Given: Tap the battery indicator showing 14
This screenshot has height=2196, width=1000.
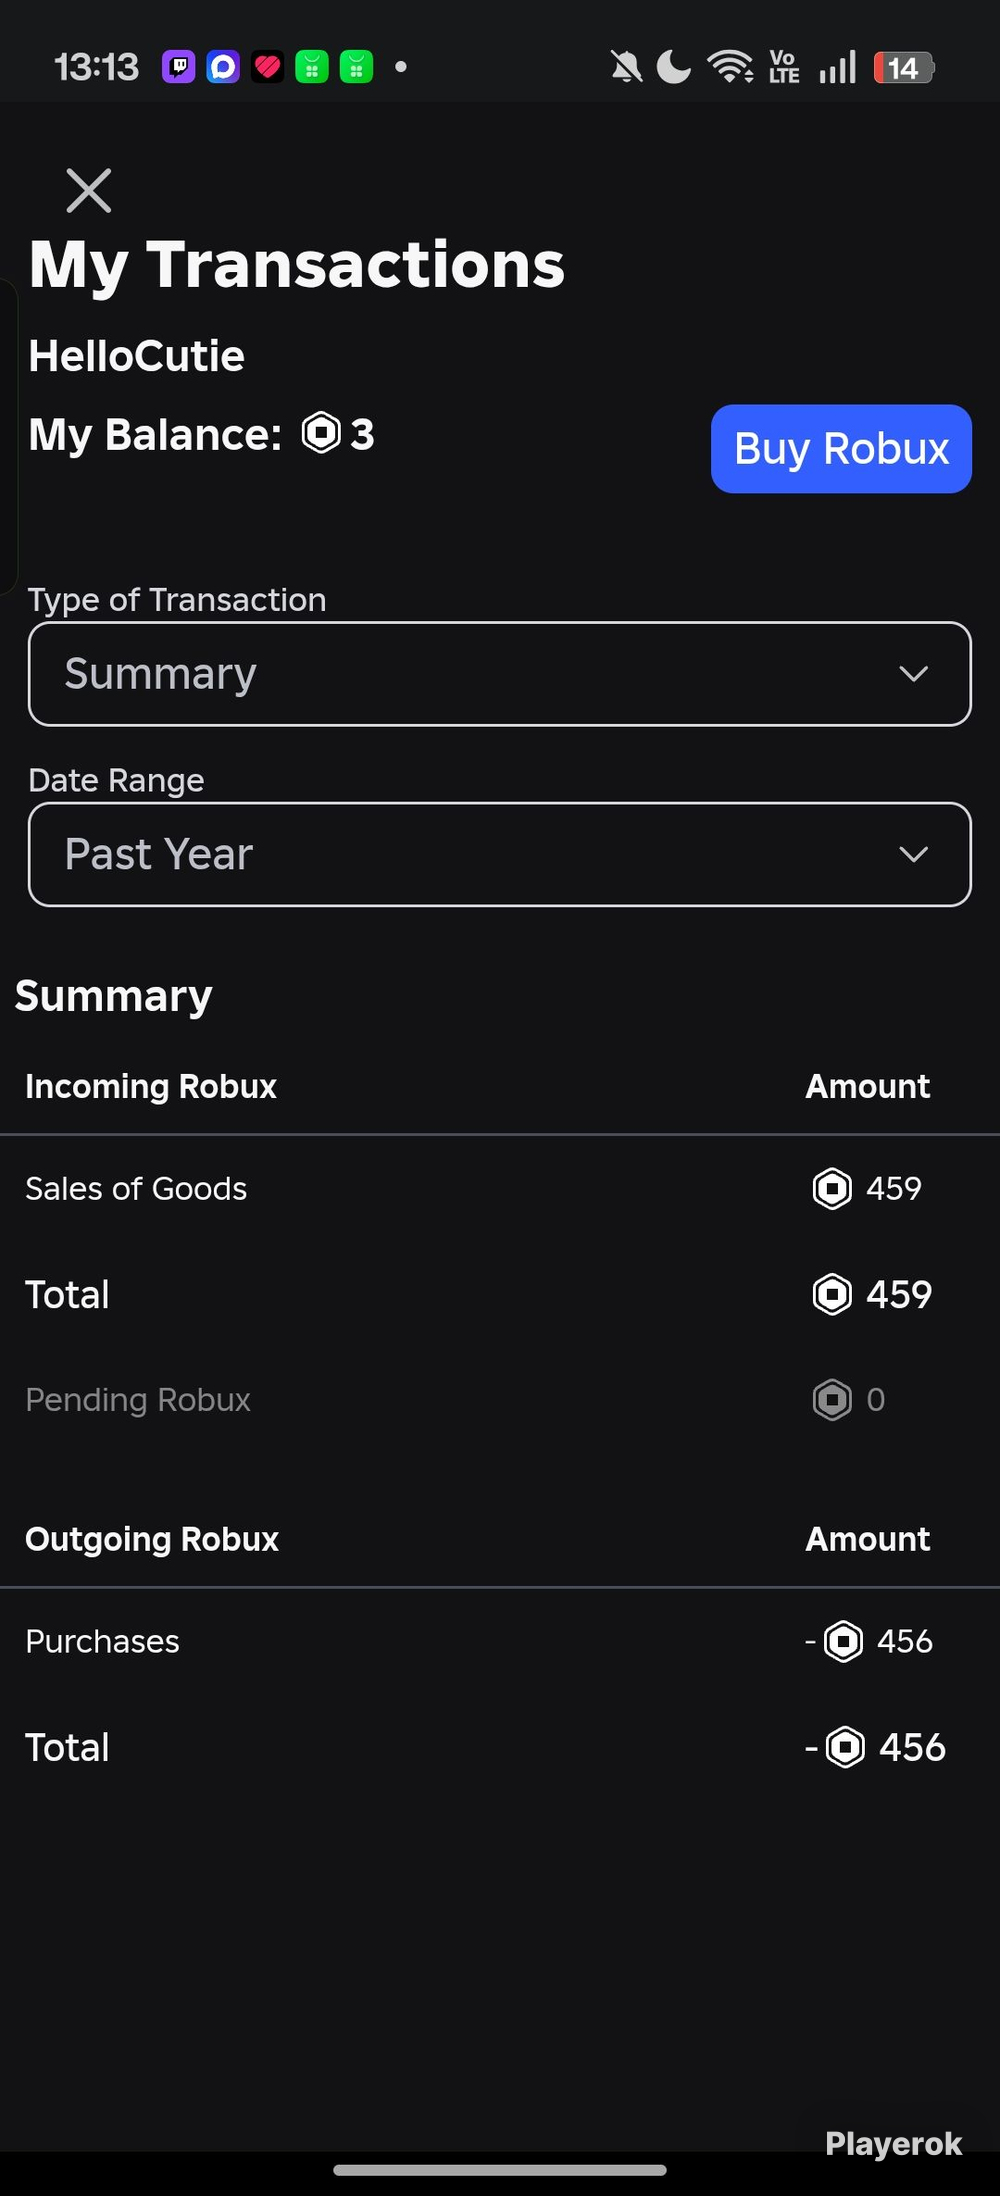Looking at the screenshot, I should [904, 68].
